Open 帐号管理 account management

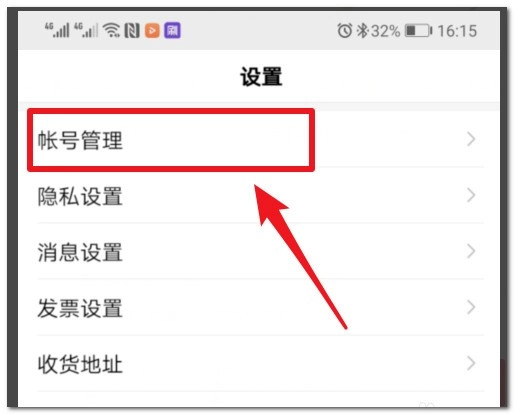(x=259, y=140)
